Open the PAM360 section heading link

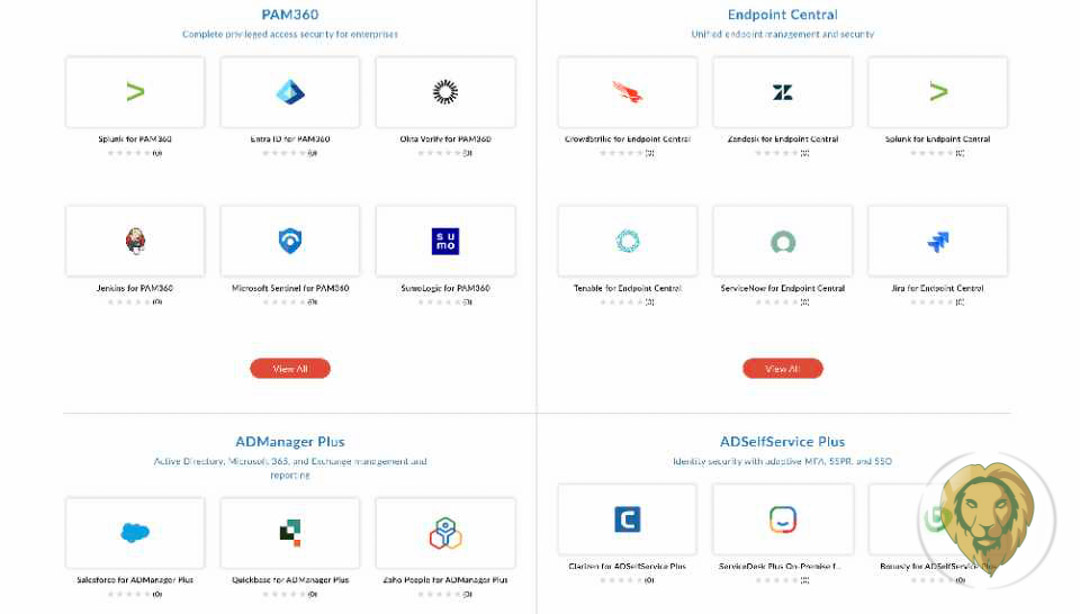(x=290, y=14)
